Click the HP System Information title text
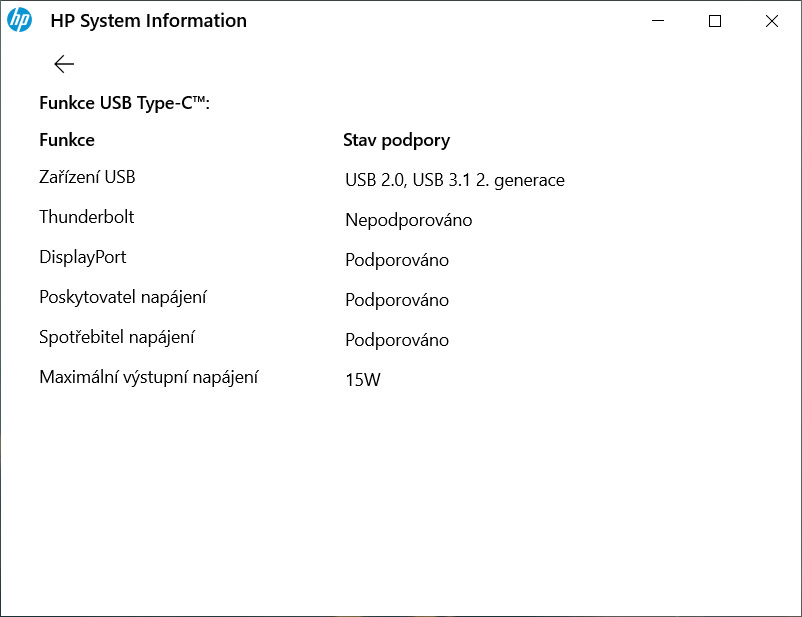802x617 pixels. 148,21
